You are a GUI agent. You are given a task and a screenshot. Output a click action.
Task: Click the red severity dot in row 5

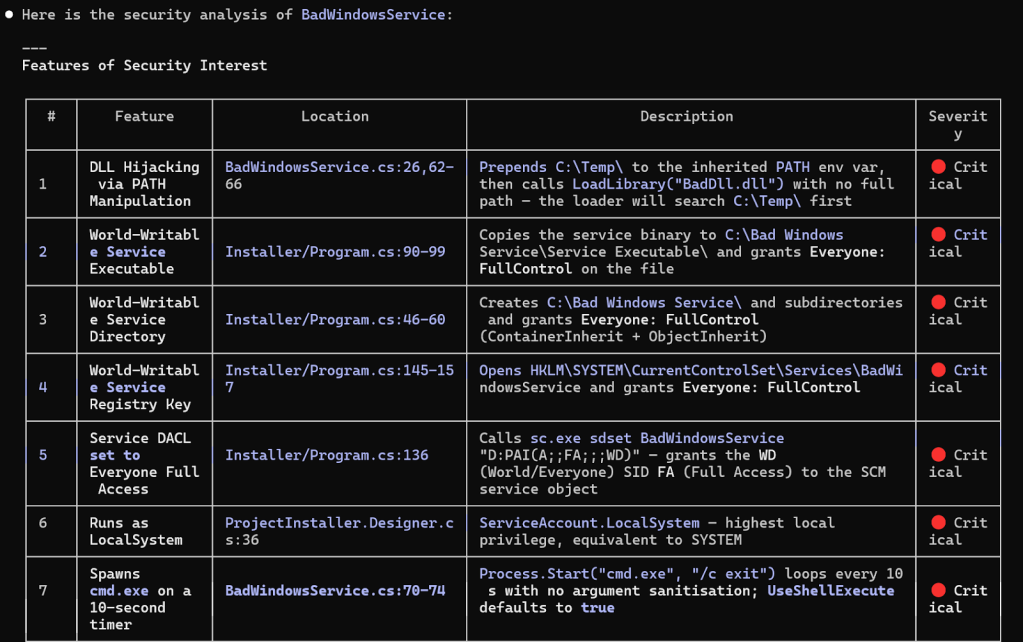pos(938,455)
